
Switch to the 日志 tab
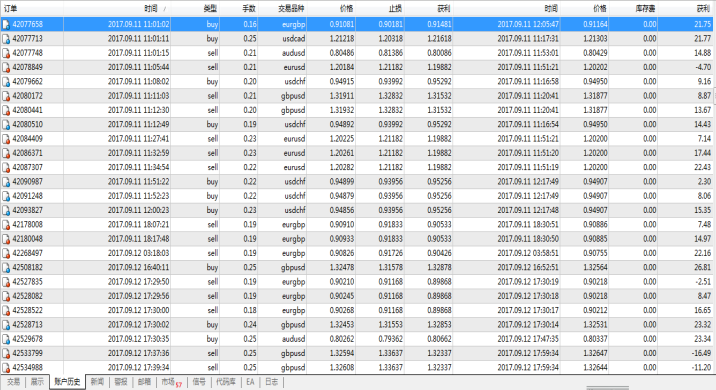272,382
